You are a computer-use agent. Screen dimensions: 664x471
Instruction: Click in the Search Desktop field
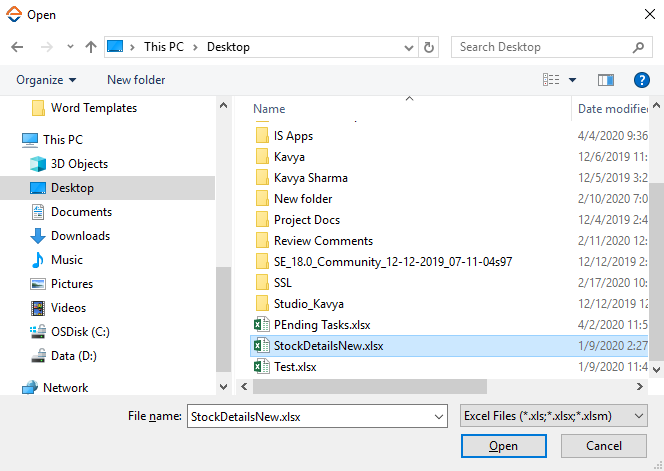(x=540, y=47)
